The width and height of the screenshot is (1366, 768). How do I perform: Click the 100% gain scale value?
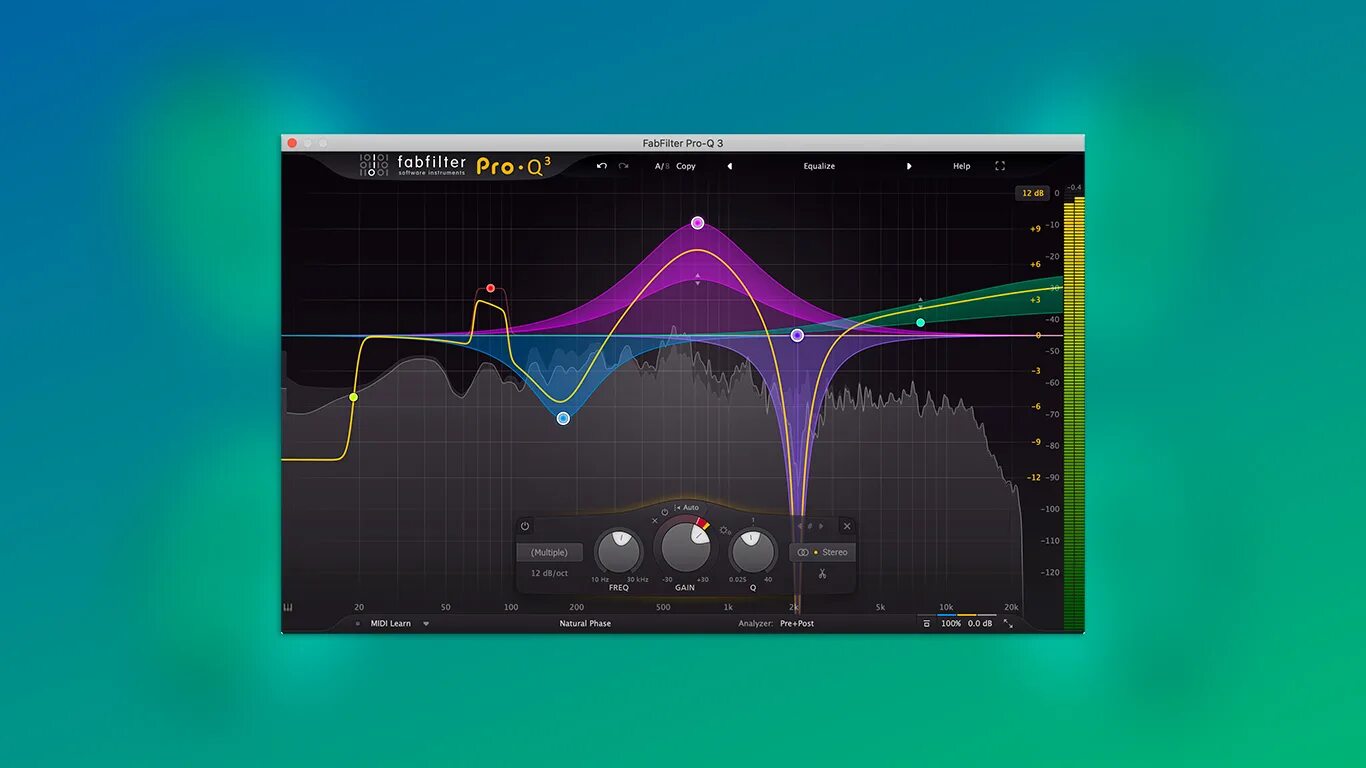point(951,624)
